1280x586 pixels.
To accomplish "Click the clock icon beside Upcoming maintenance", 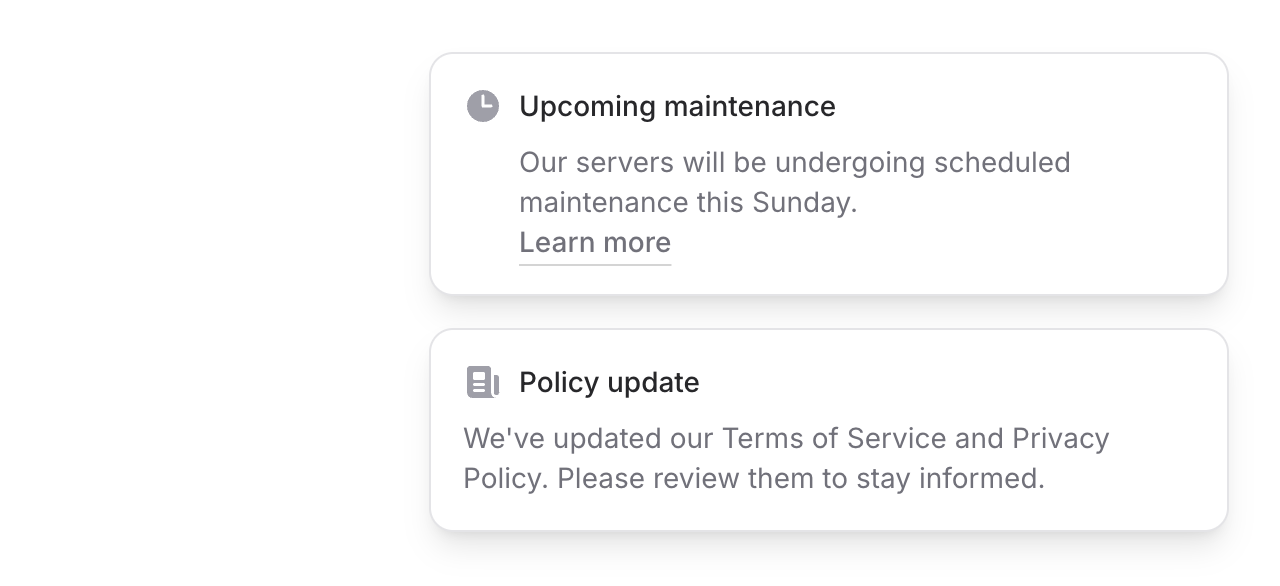I will pyautogui.click(x=483, y=106).
